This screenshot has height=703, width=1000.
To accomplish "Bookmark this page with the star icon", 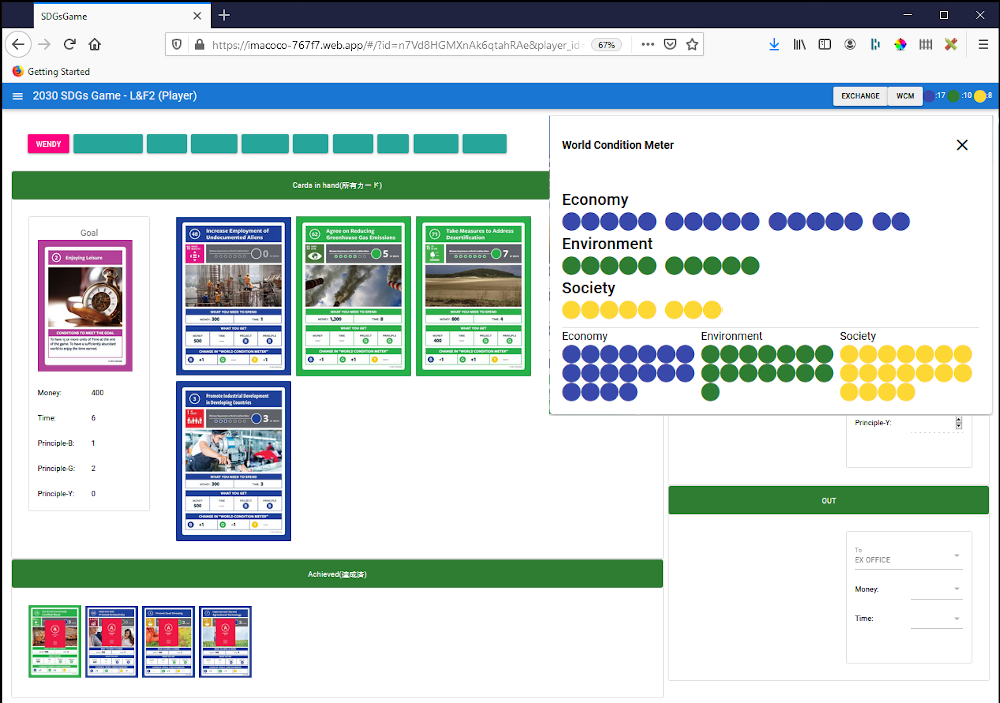I will tap(692, 45).
